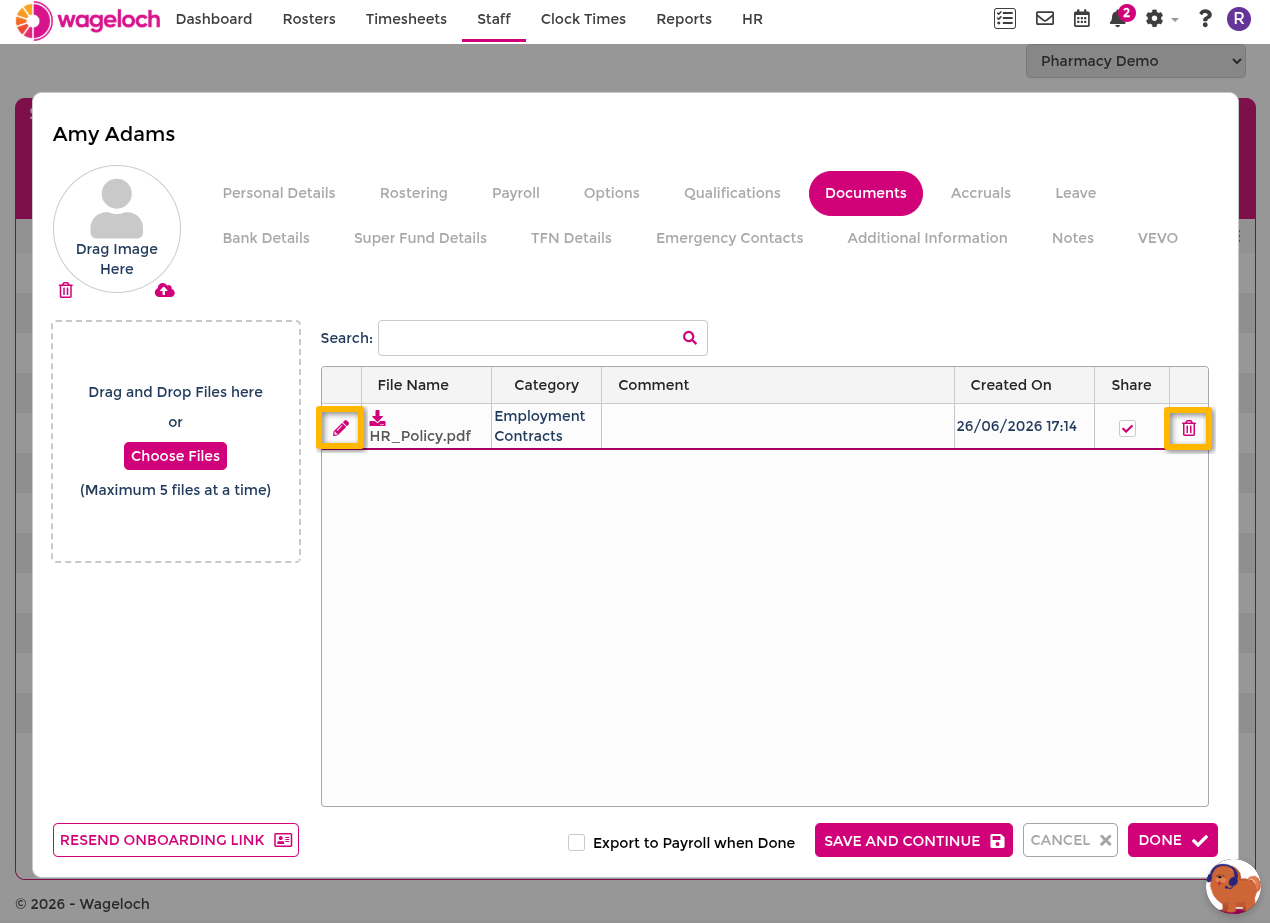Open TFN Details tab
The height and width of the screenshot is (923, 1270).
tap(571, 238)
